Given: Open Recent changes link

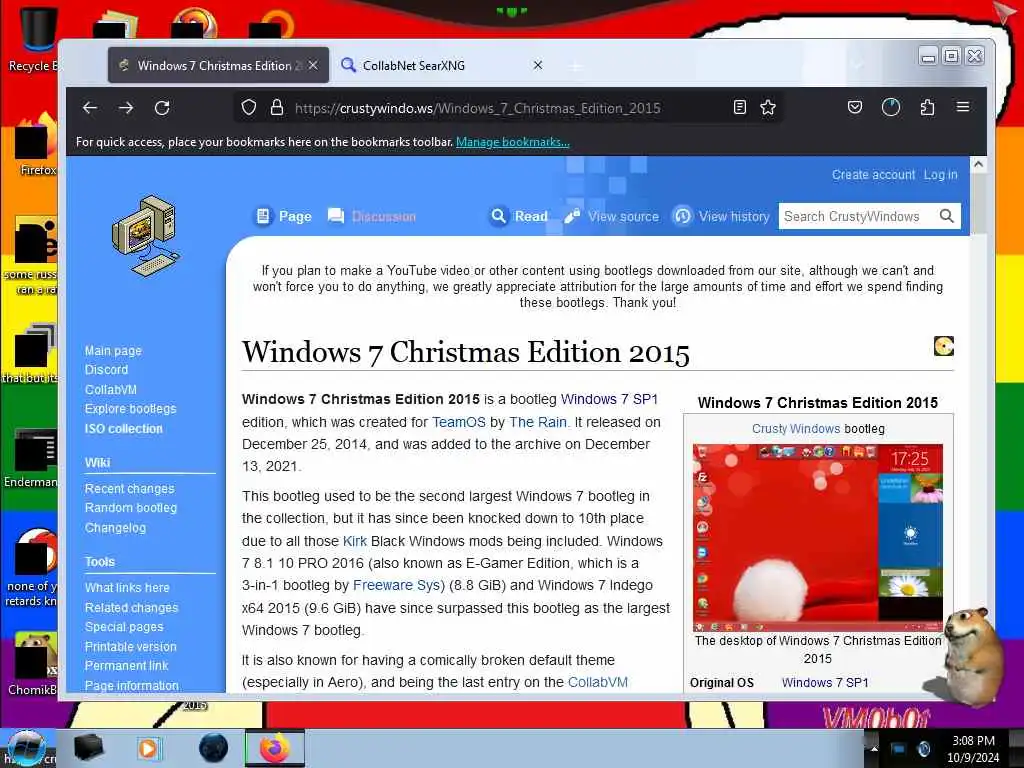Looking at the screenshot, I should (x=129, y=488).
